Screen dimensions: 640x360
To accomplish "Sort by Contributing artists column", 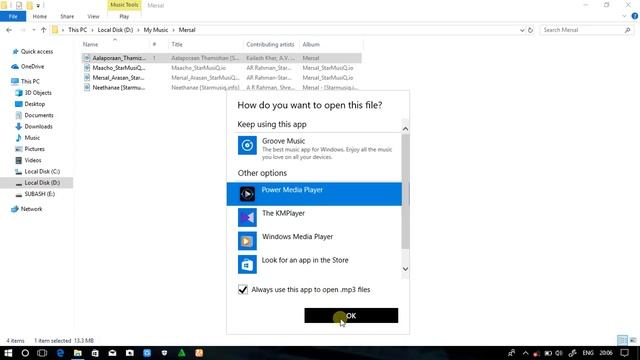I will [x=270, y=44].
